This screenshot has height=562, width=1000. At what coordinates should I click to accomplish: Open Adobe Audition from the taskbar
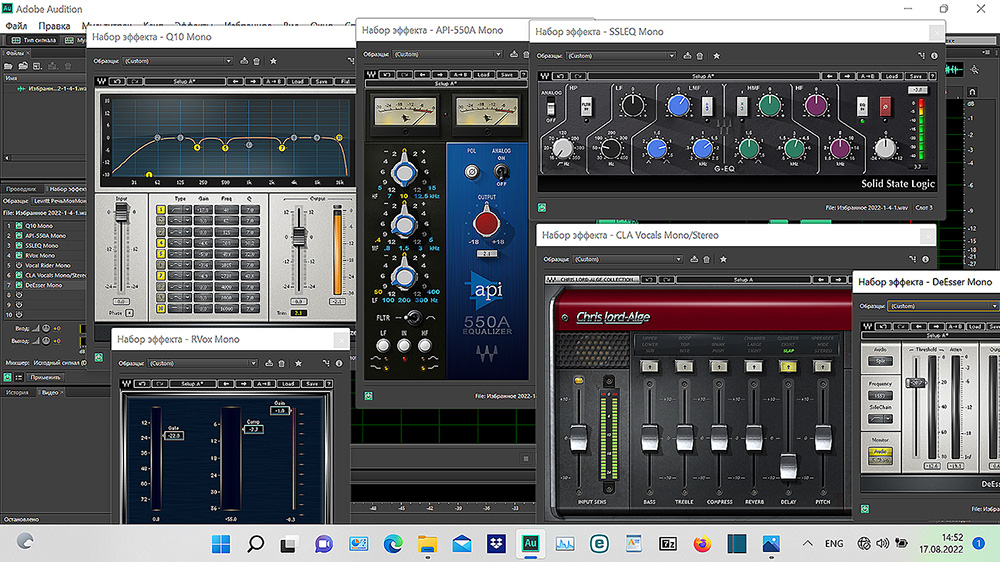click(x=529, y=544)
